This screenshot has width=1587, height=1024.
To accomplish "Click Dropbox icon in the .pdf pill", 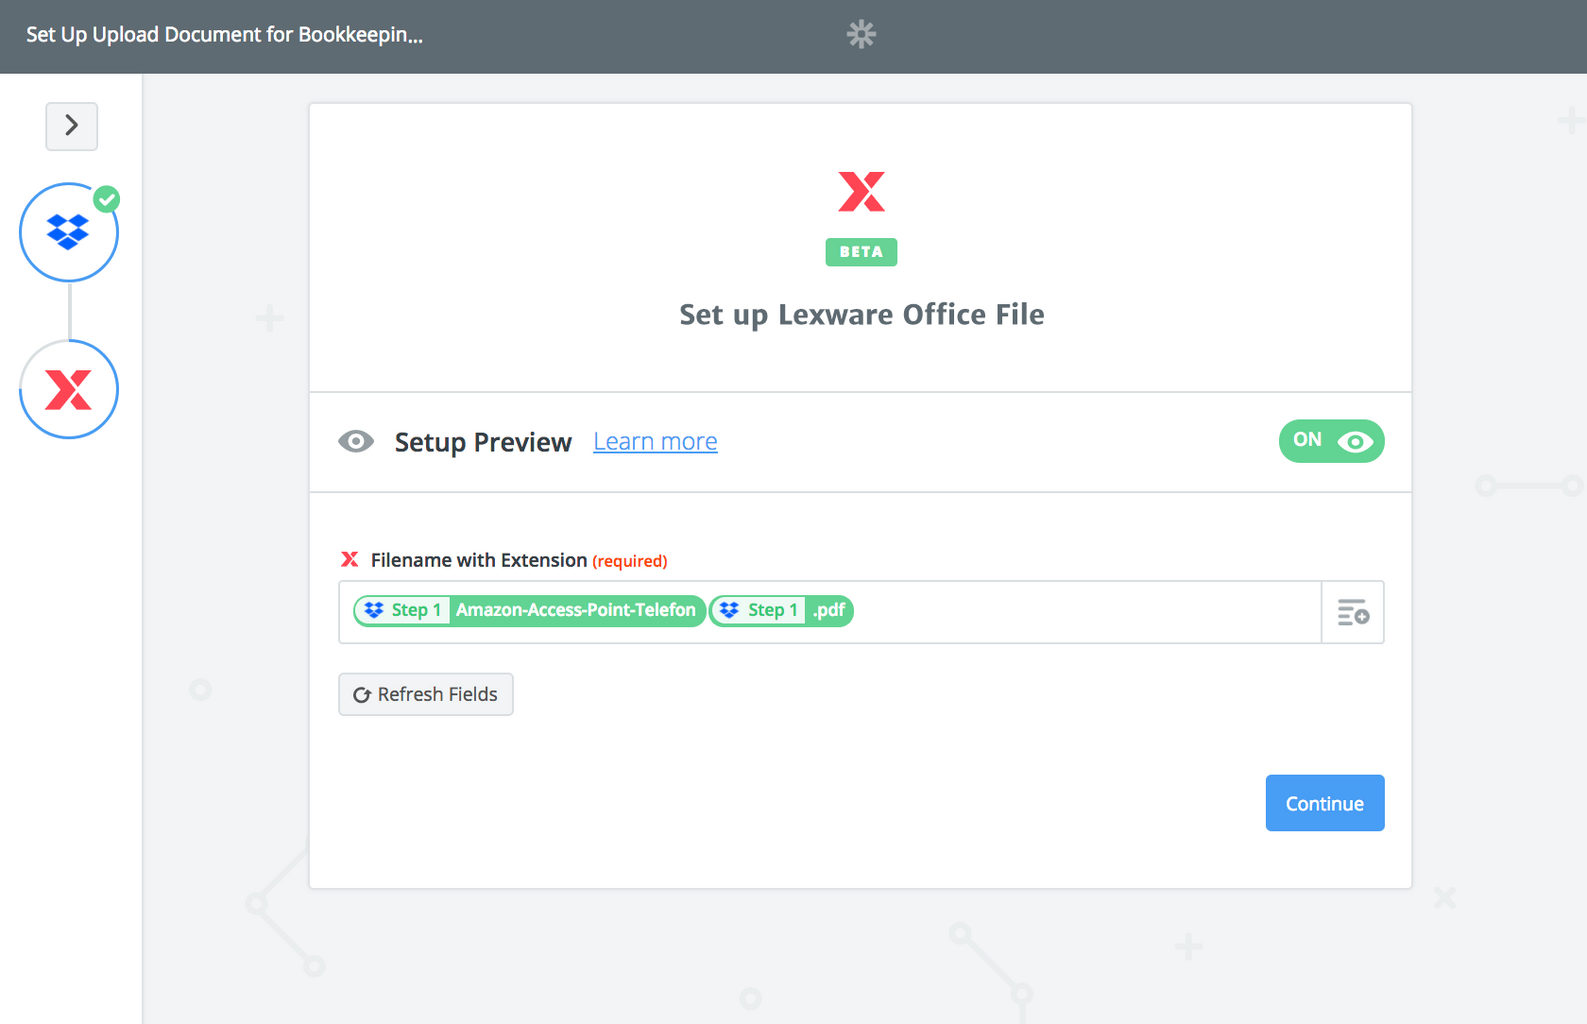I will (x=730, y=610).
